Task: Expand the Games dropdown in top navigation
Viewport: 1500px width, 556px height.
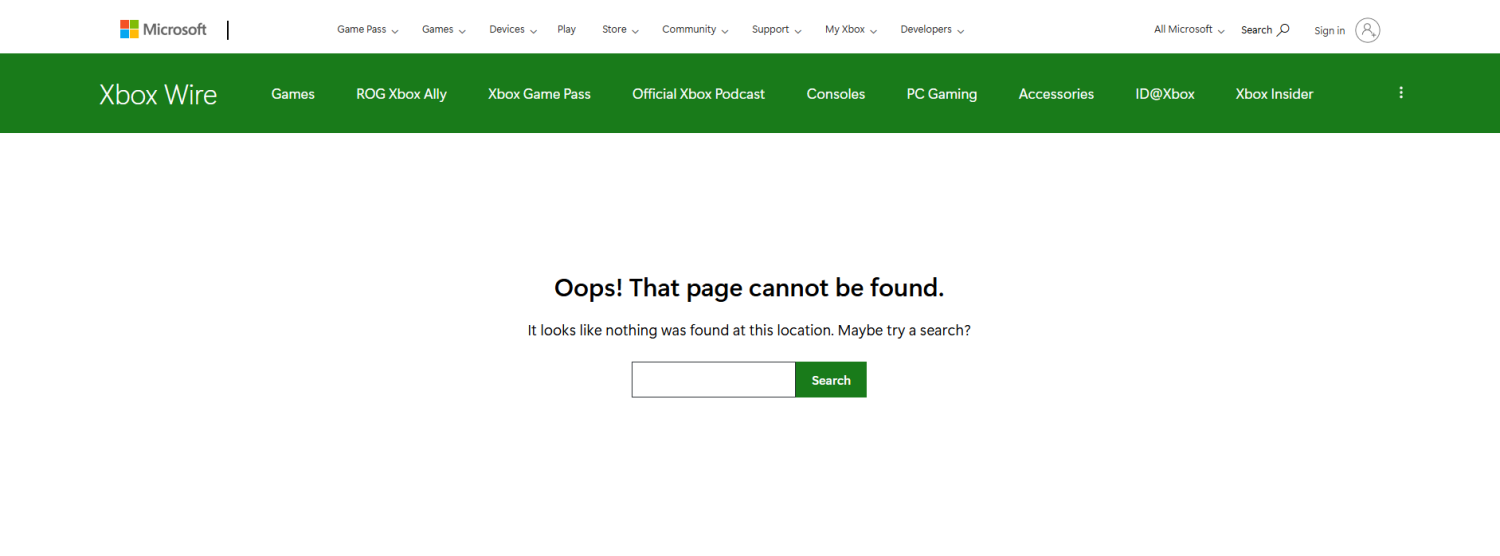Action: coord(443,30)
